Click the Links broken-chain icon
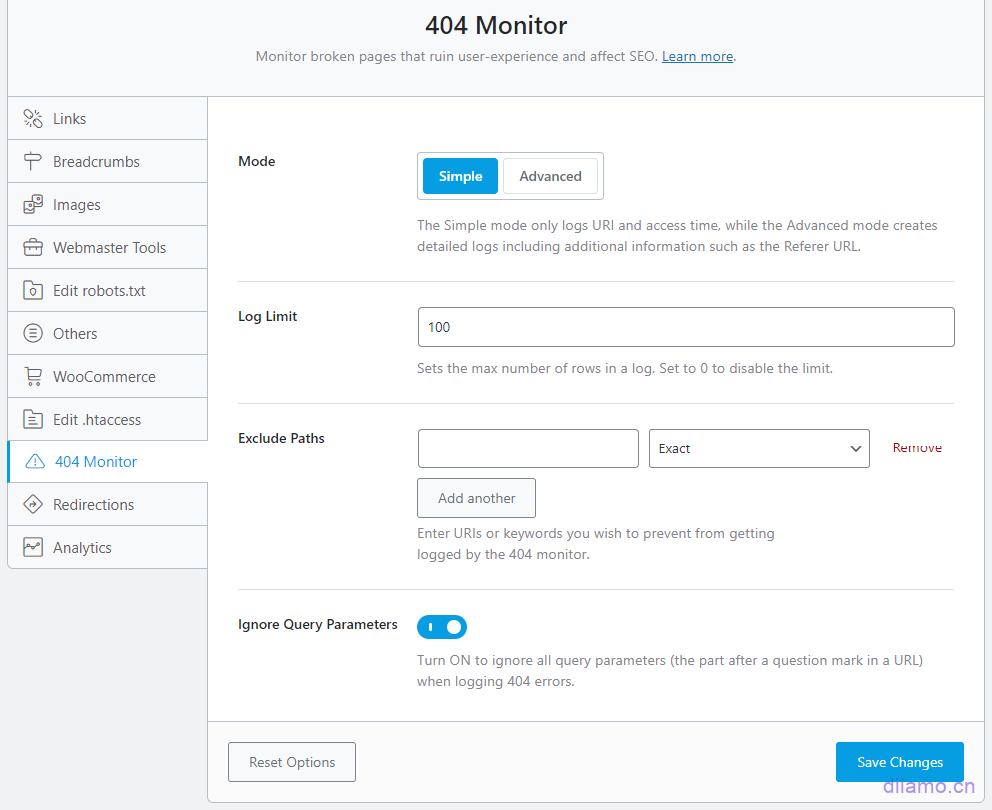 click(33, 119)
